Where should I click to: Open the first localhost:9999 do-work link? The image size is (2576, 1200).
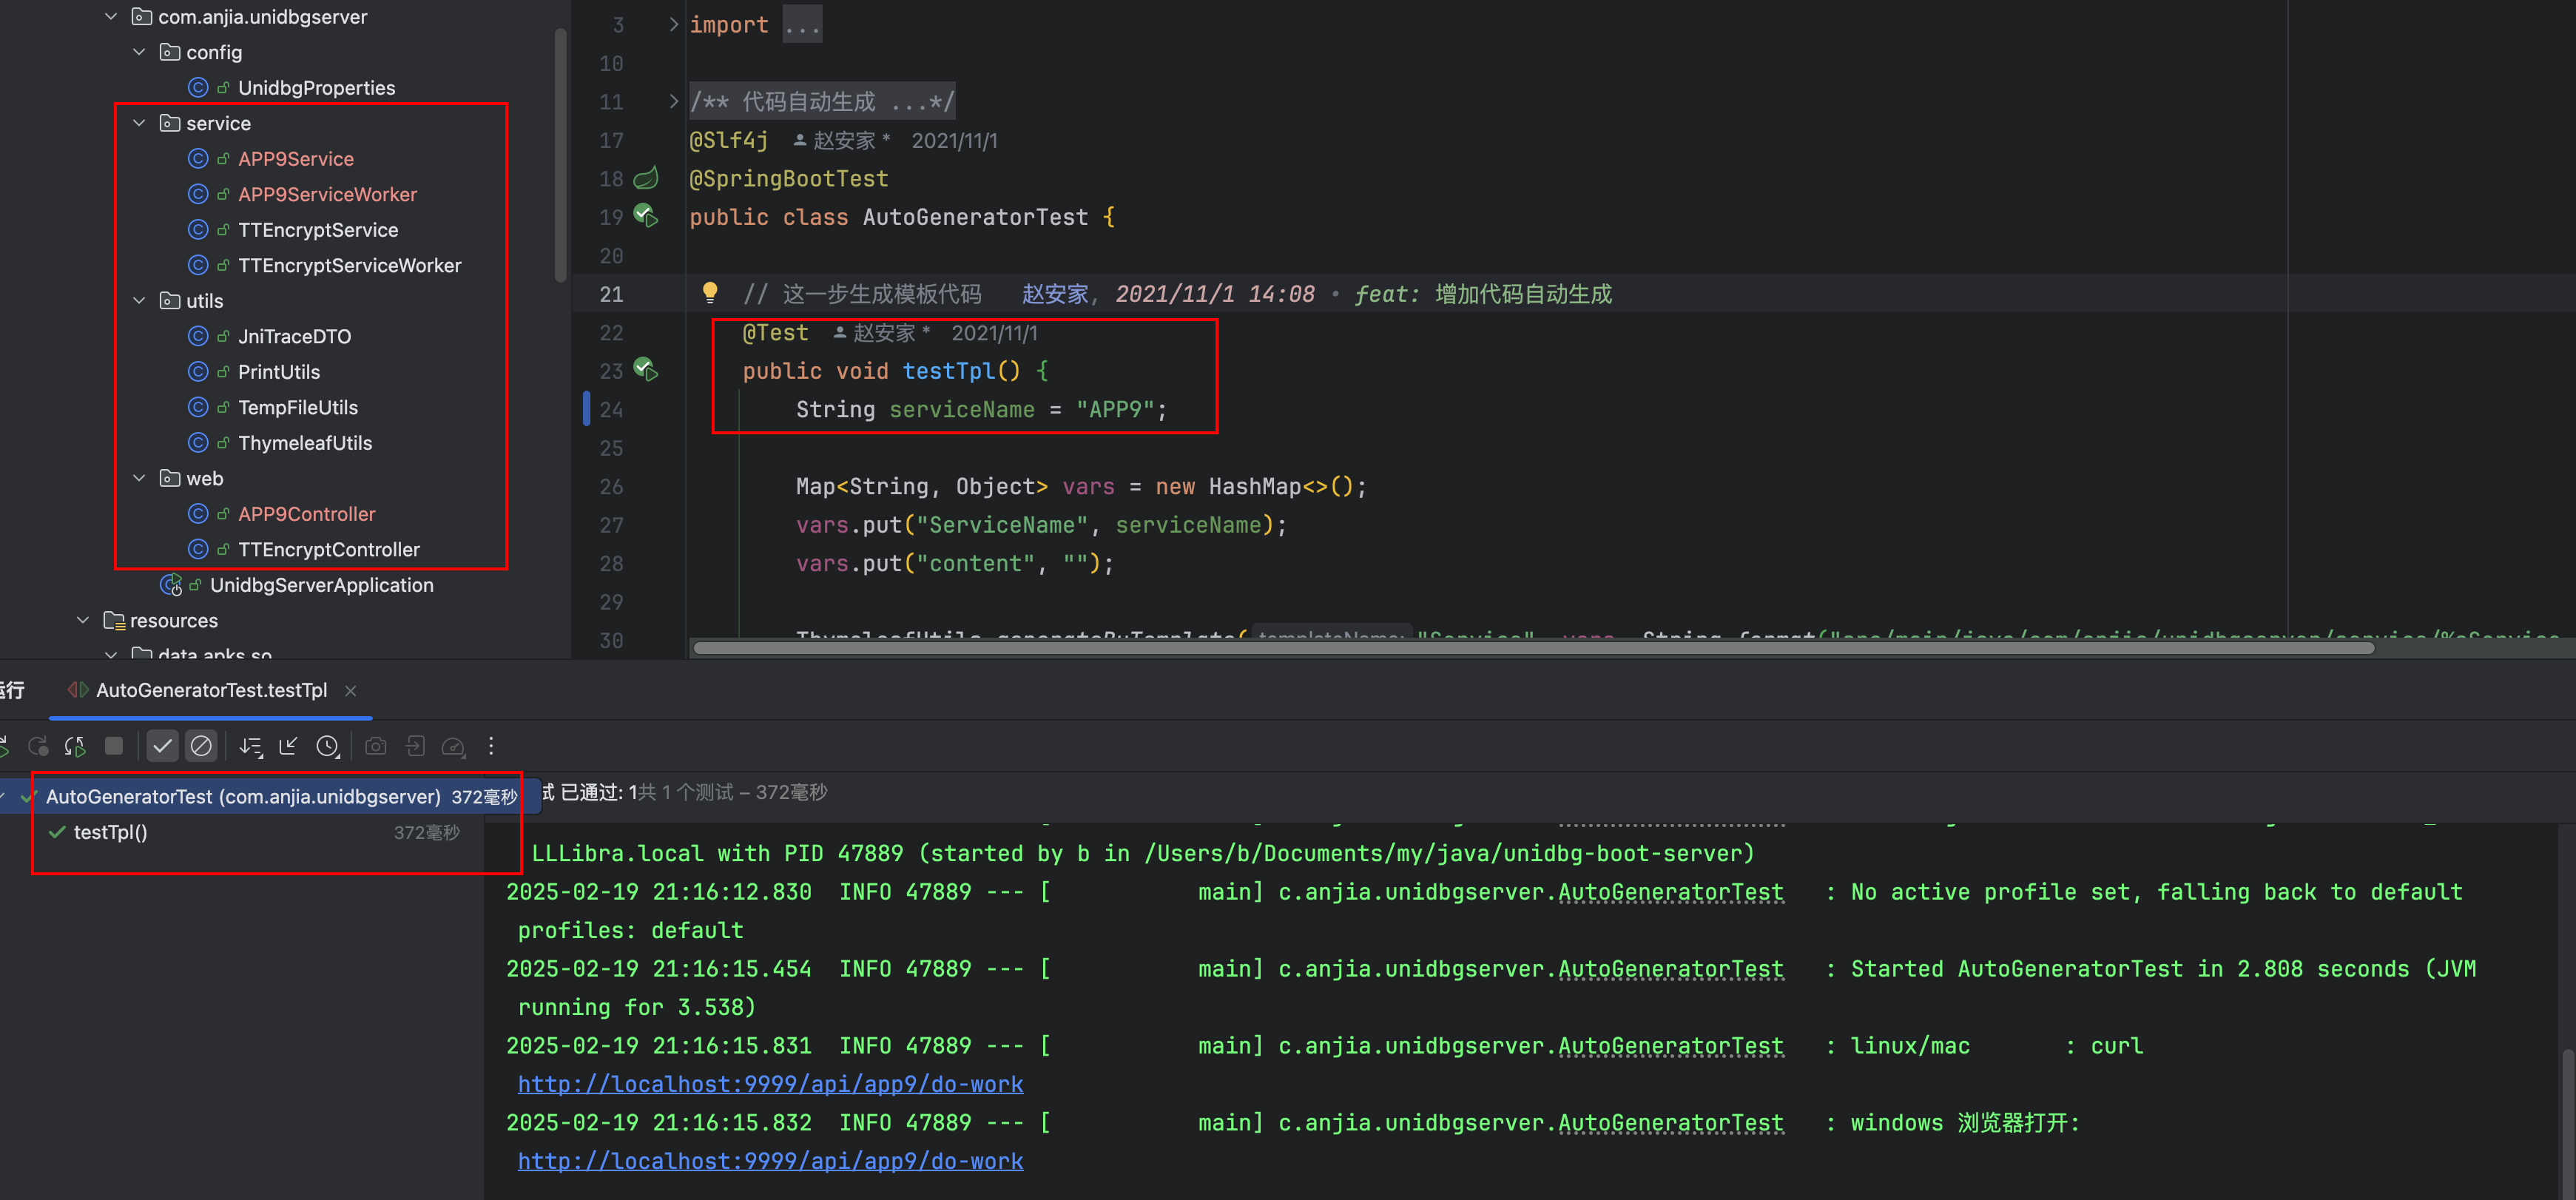tap(770, 1084)
